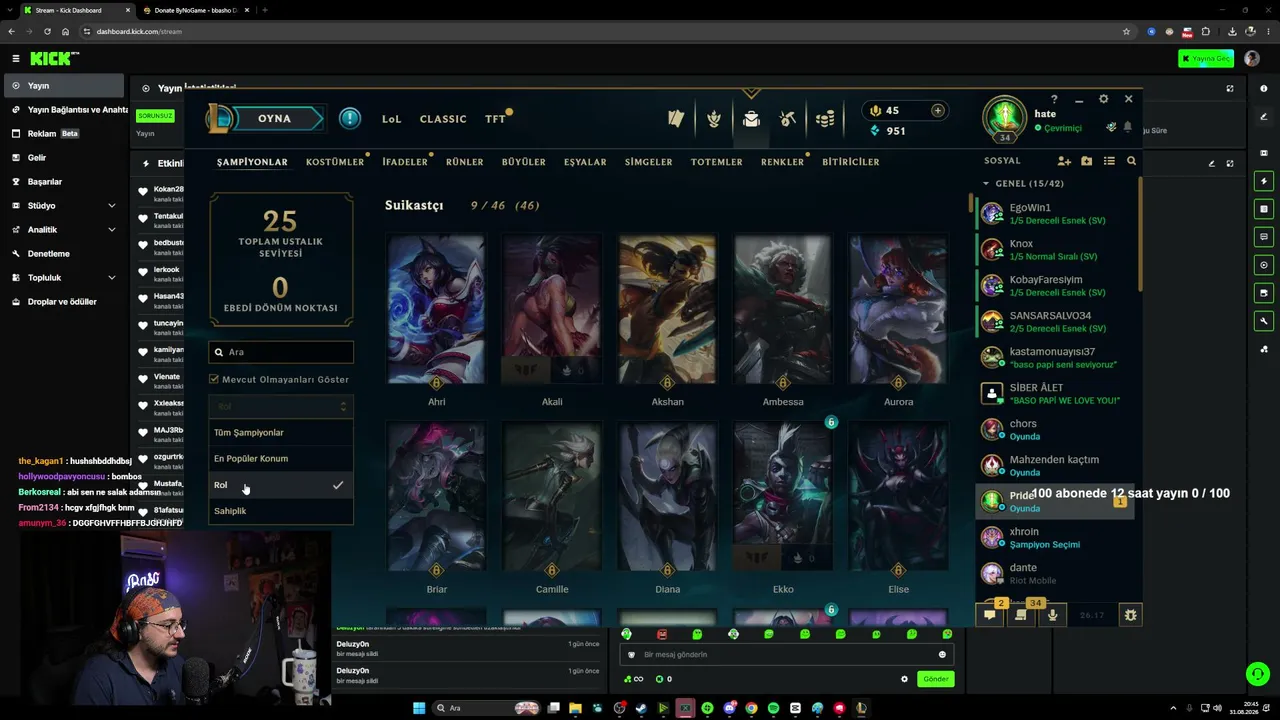Collapse the open Rol sorting dropdown

point(281,406)
